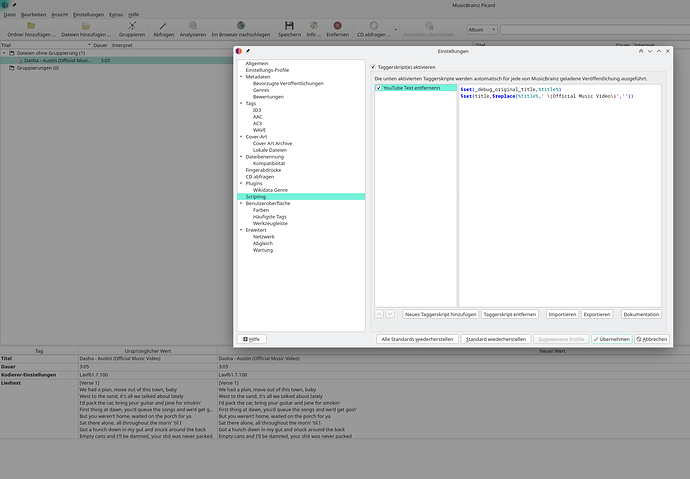This screenshot has width=690, height=479.
Task: Move tagger script up with arrow button
Action: pos(379,314)
